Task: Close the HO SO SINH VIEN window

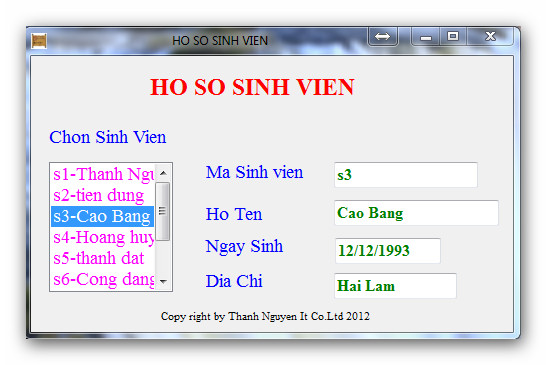Action: [490, 36]
